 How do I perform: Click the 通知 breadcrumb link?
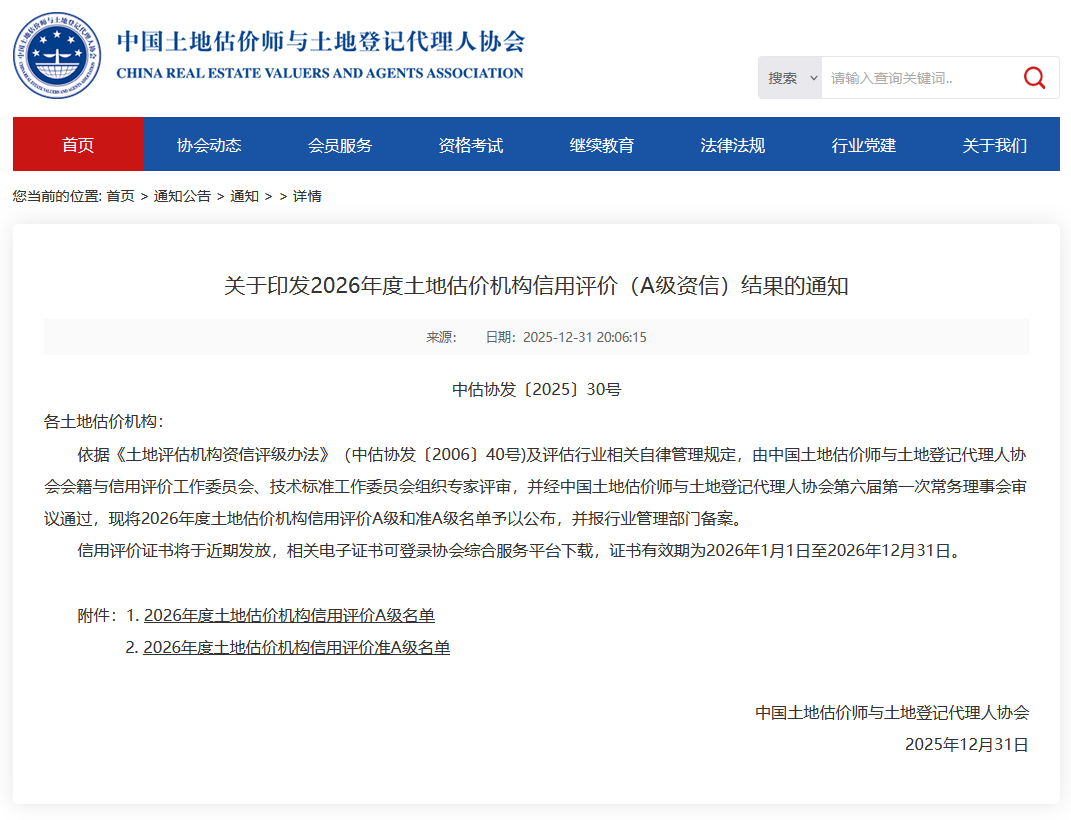pos(244,196)
